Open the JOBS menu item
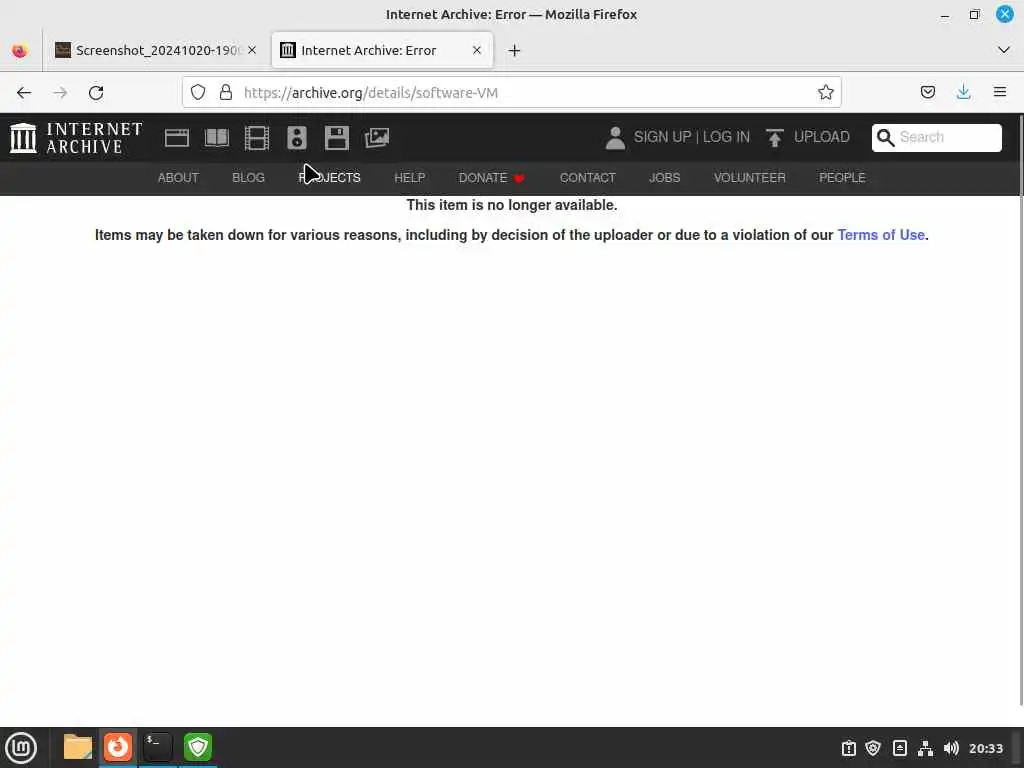 click(x=664, y=178)
